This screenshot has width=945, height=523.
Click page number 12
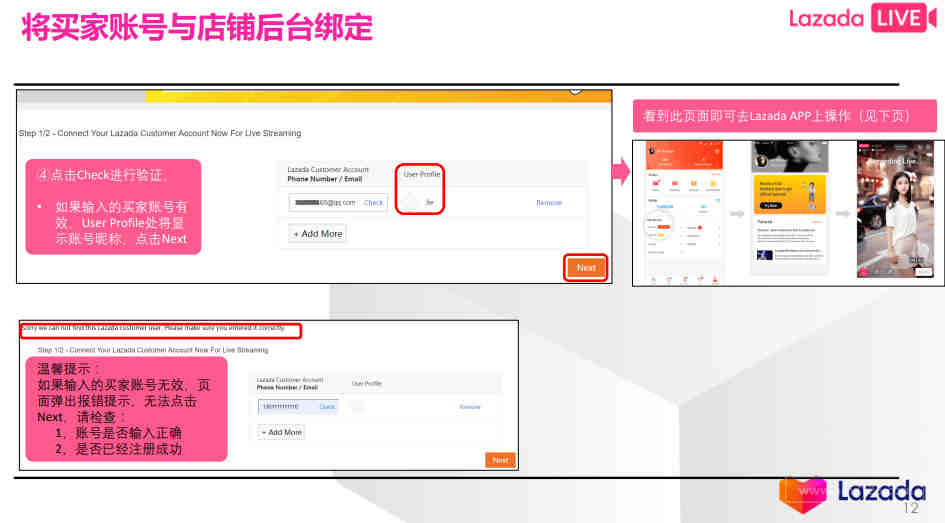tap(911, 508)
